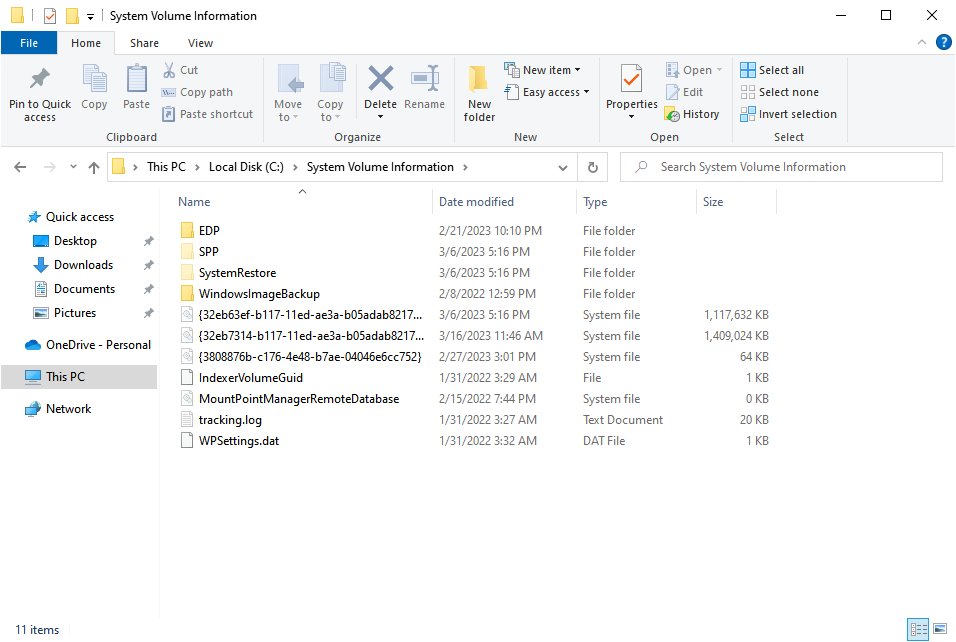Create a New folder
The image size is (956, 642).
coord(479,93)
